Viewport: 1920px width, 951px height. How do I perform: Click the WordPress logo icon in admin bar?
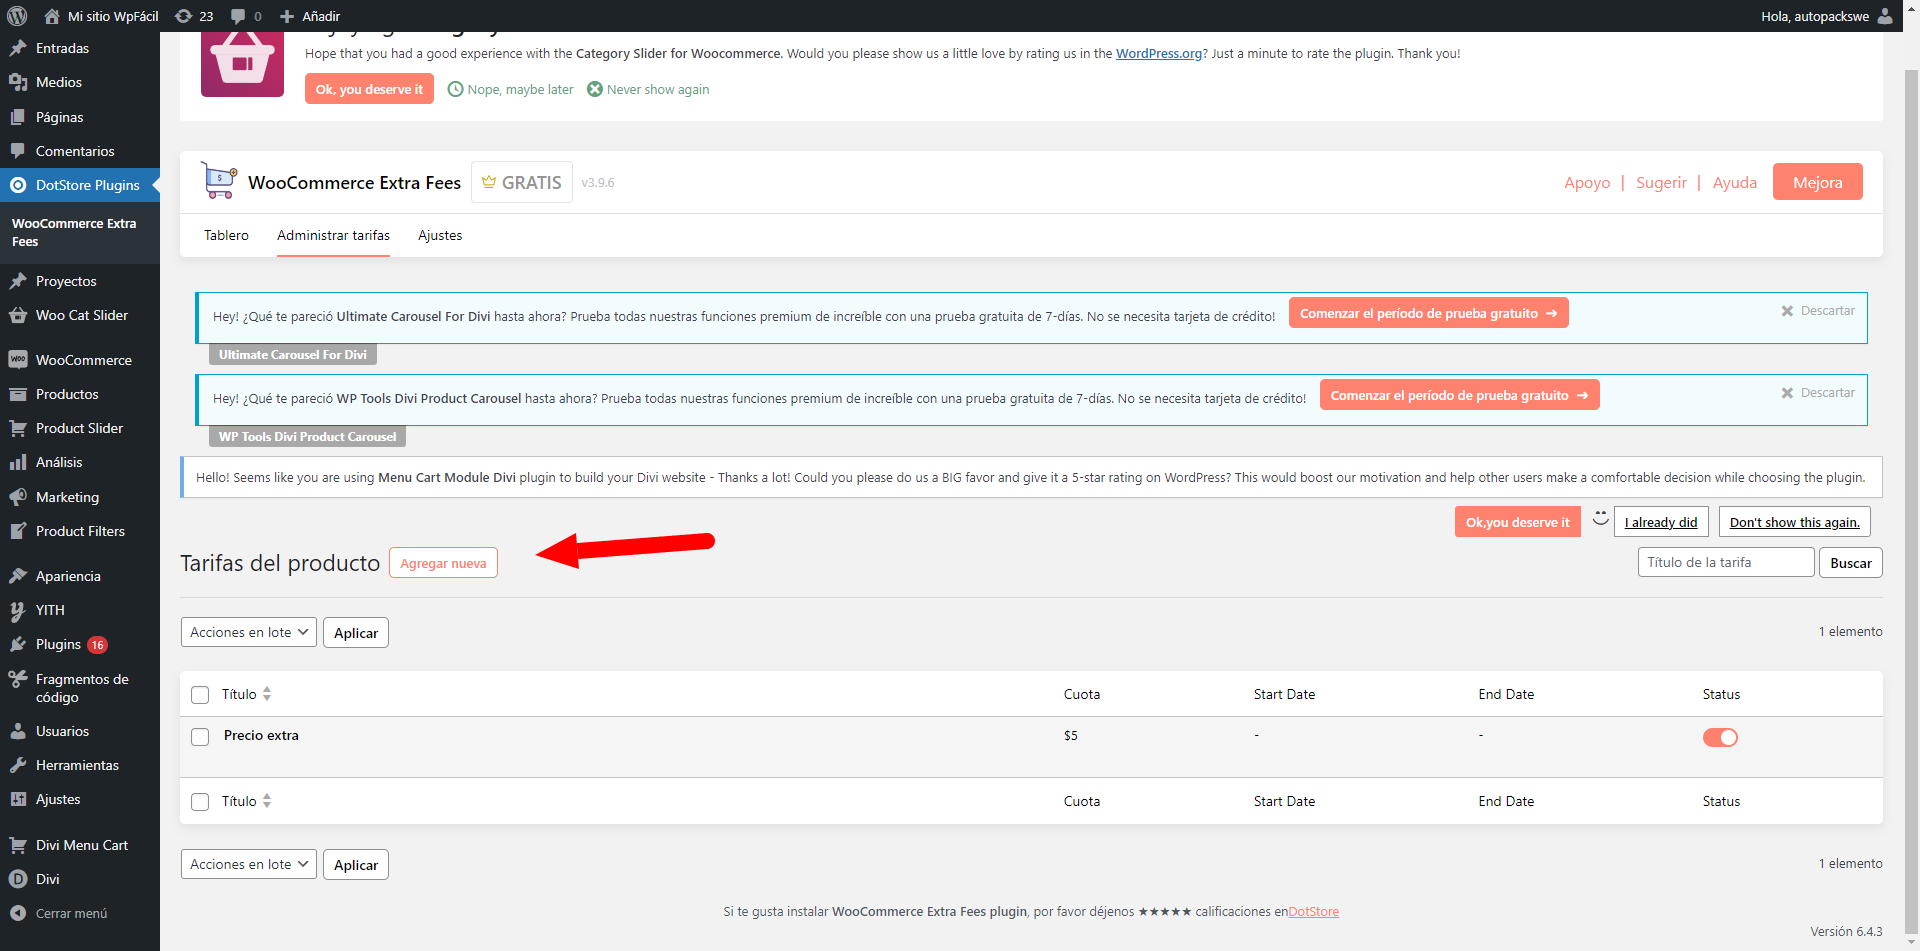coord(17,16)
